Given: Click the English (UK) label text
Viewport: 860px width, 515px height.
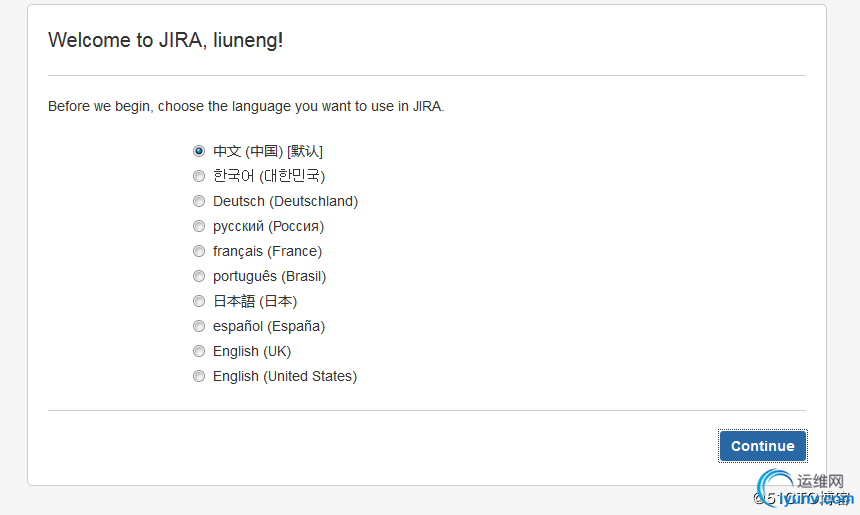Looking at the screenshot, I should pos(252,351).
